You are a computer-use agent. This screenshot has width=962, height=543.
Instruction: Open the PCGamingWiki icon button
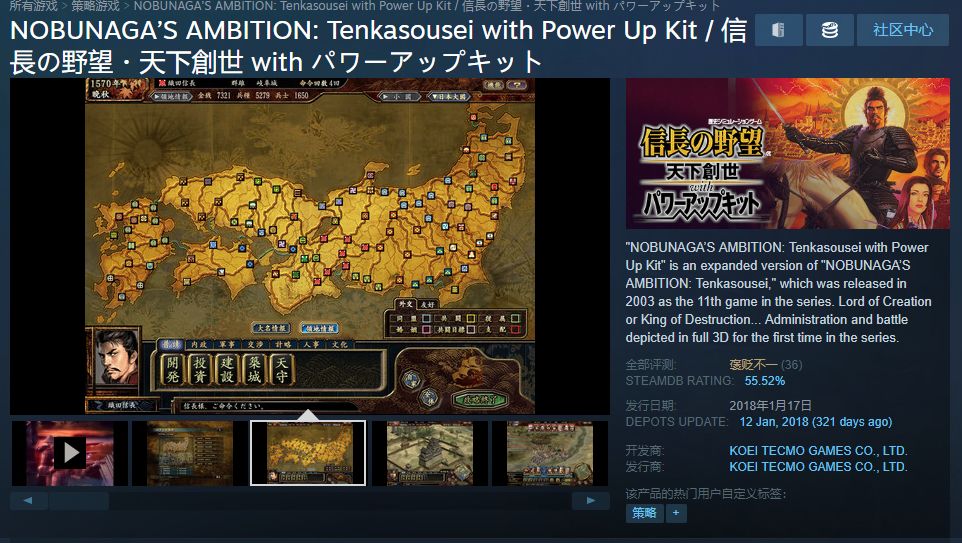[x=779, y=30]
